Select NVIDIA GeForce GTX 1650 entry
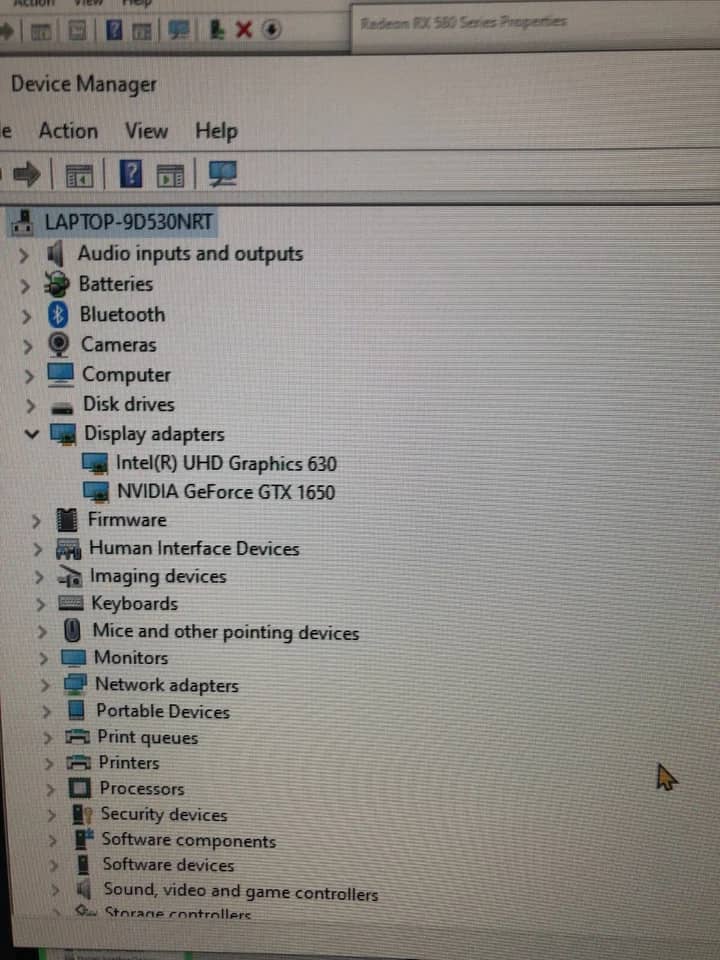Image resolution: width=720 pixels, height=960 pixels. coord(226,492)
